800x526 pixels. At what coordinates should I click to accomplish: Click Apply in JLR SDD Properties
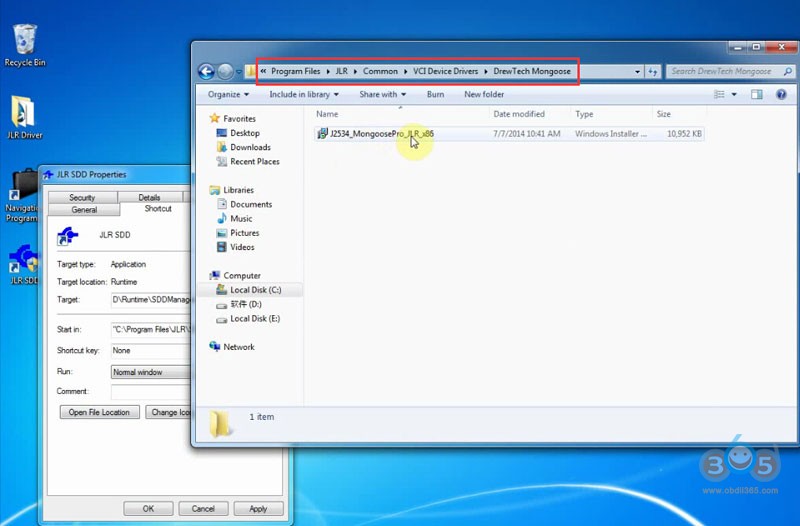point(258,509)
